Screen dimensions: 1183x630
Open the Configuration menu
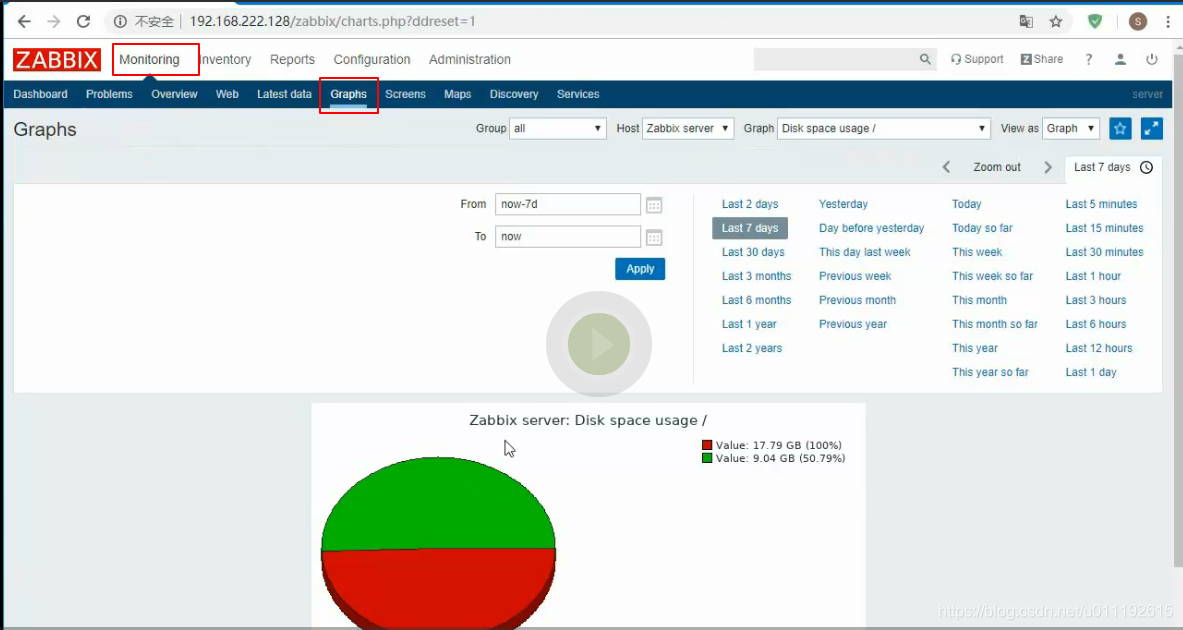point(372,59)
